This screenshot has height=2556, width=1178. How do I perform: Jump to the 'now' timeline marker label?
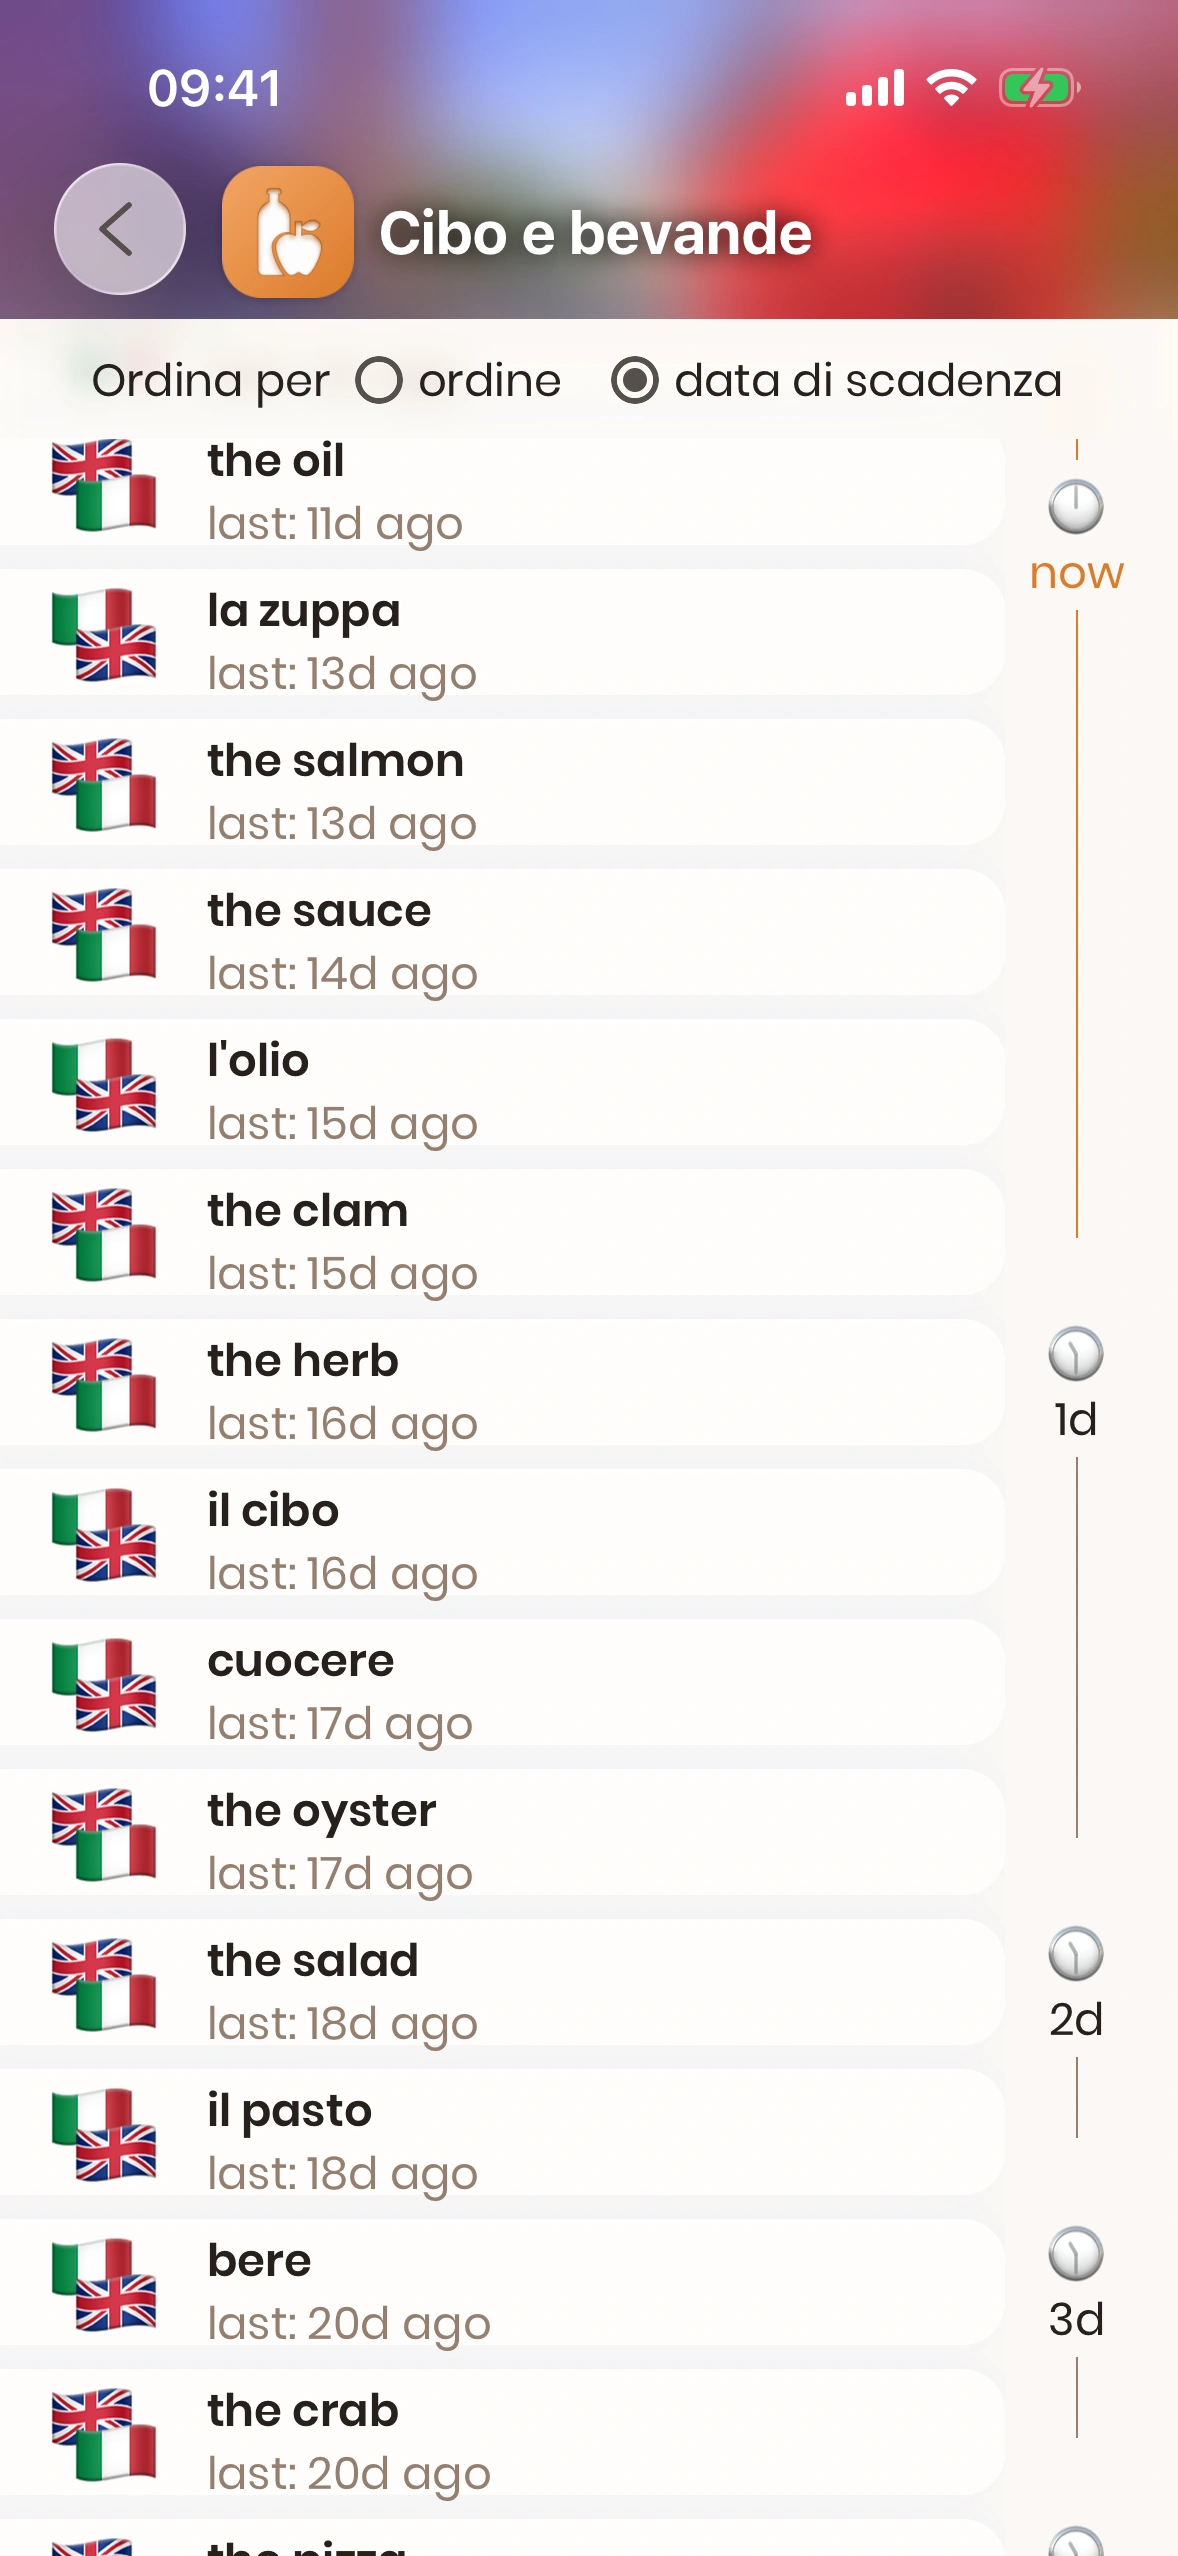tap(1076, 574)
